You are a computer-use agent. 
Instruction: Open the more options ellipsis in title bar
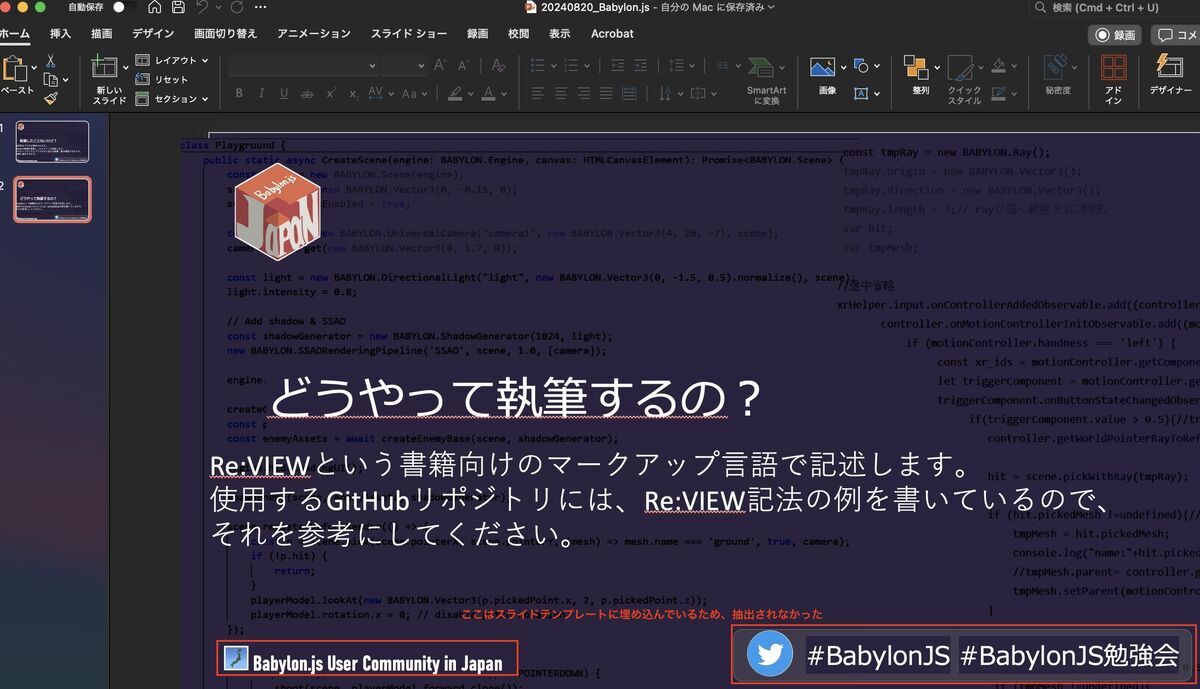(262, 7)
